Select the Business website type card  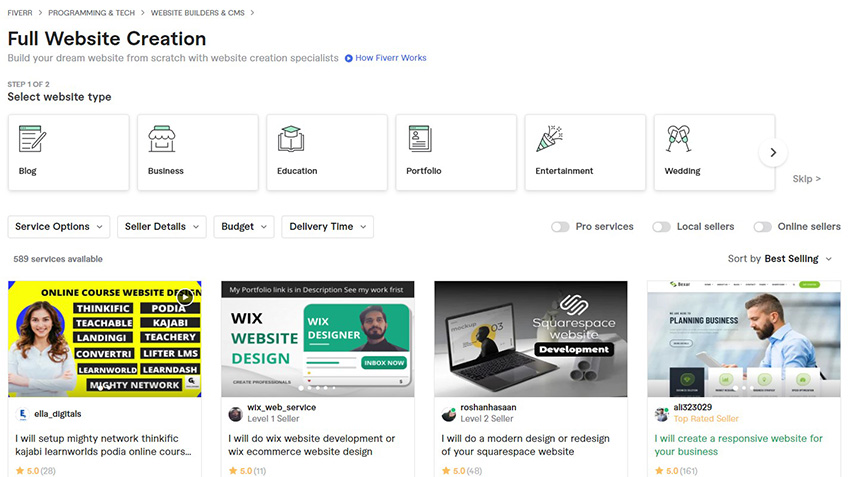tap(198, 152)
